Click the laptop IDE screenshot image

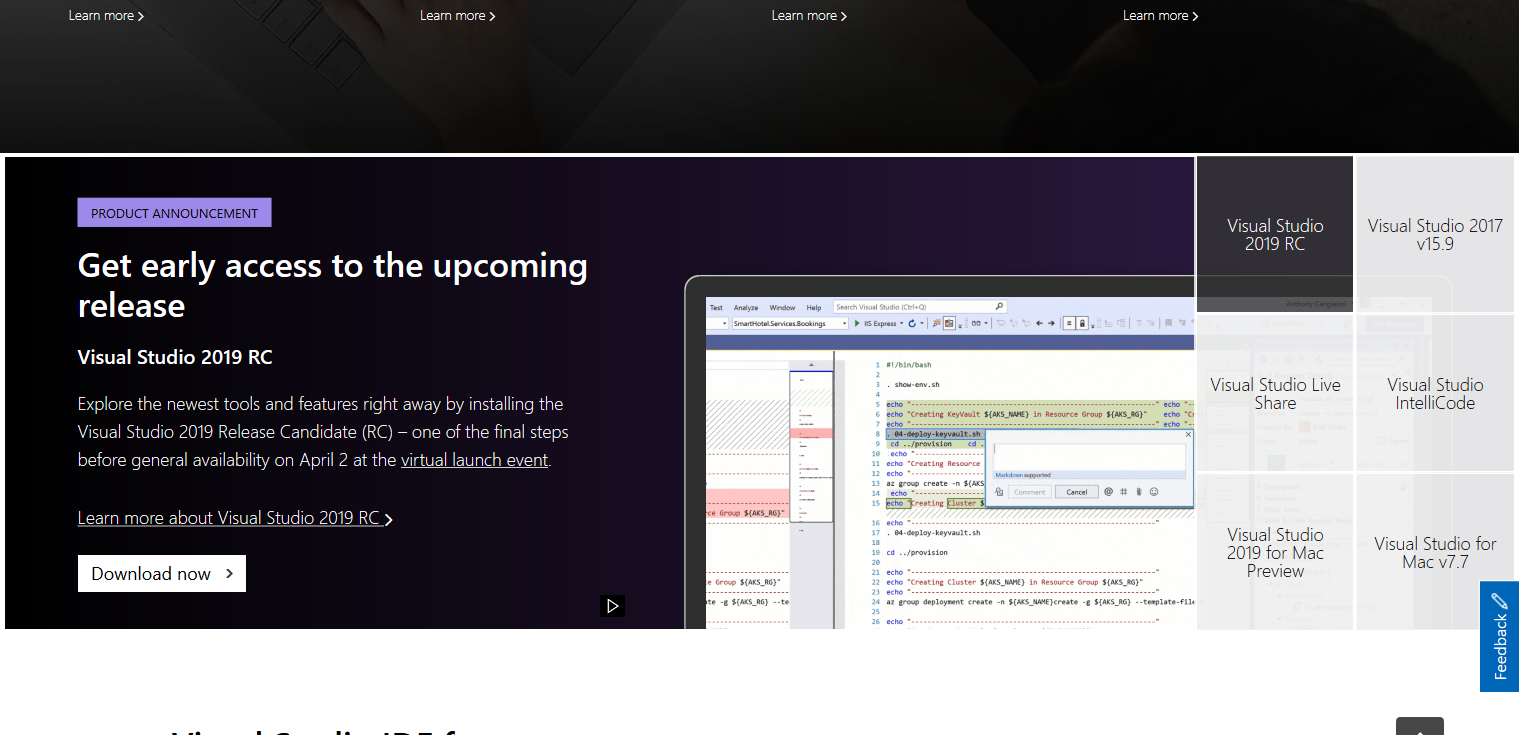point(940,452)
